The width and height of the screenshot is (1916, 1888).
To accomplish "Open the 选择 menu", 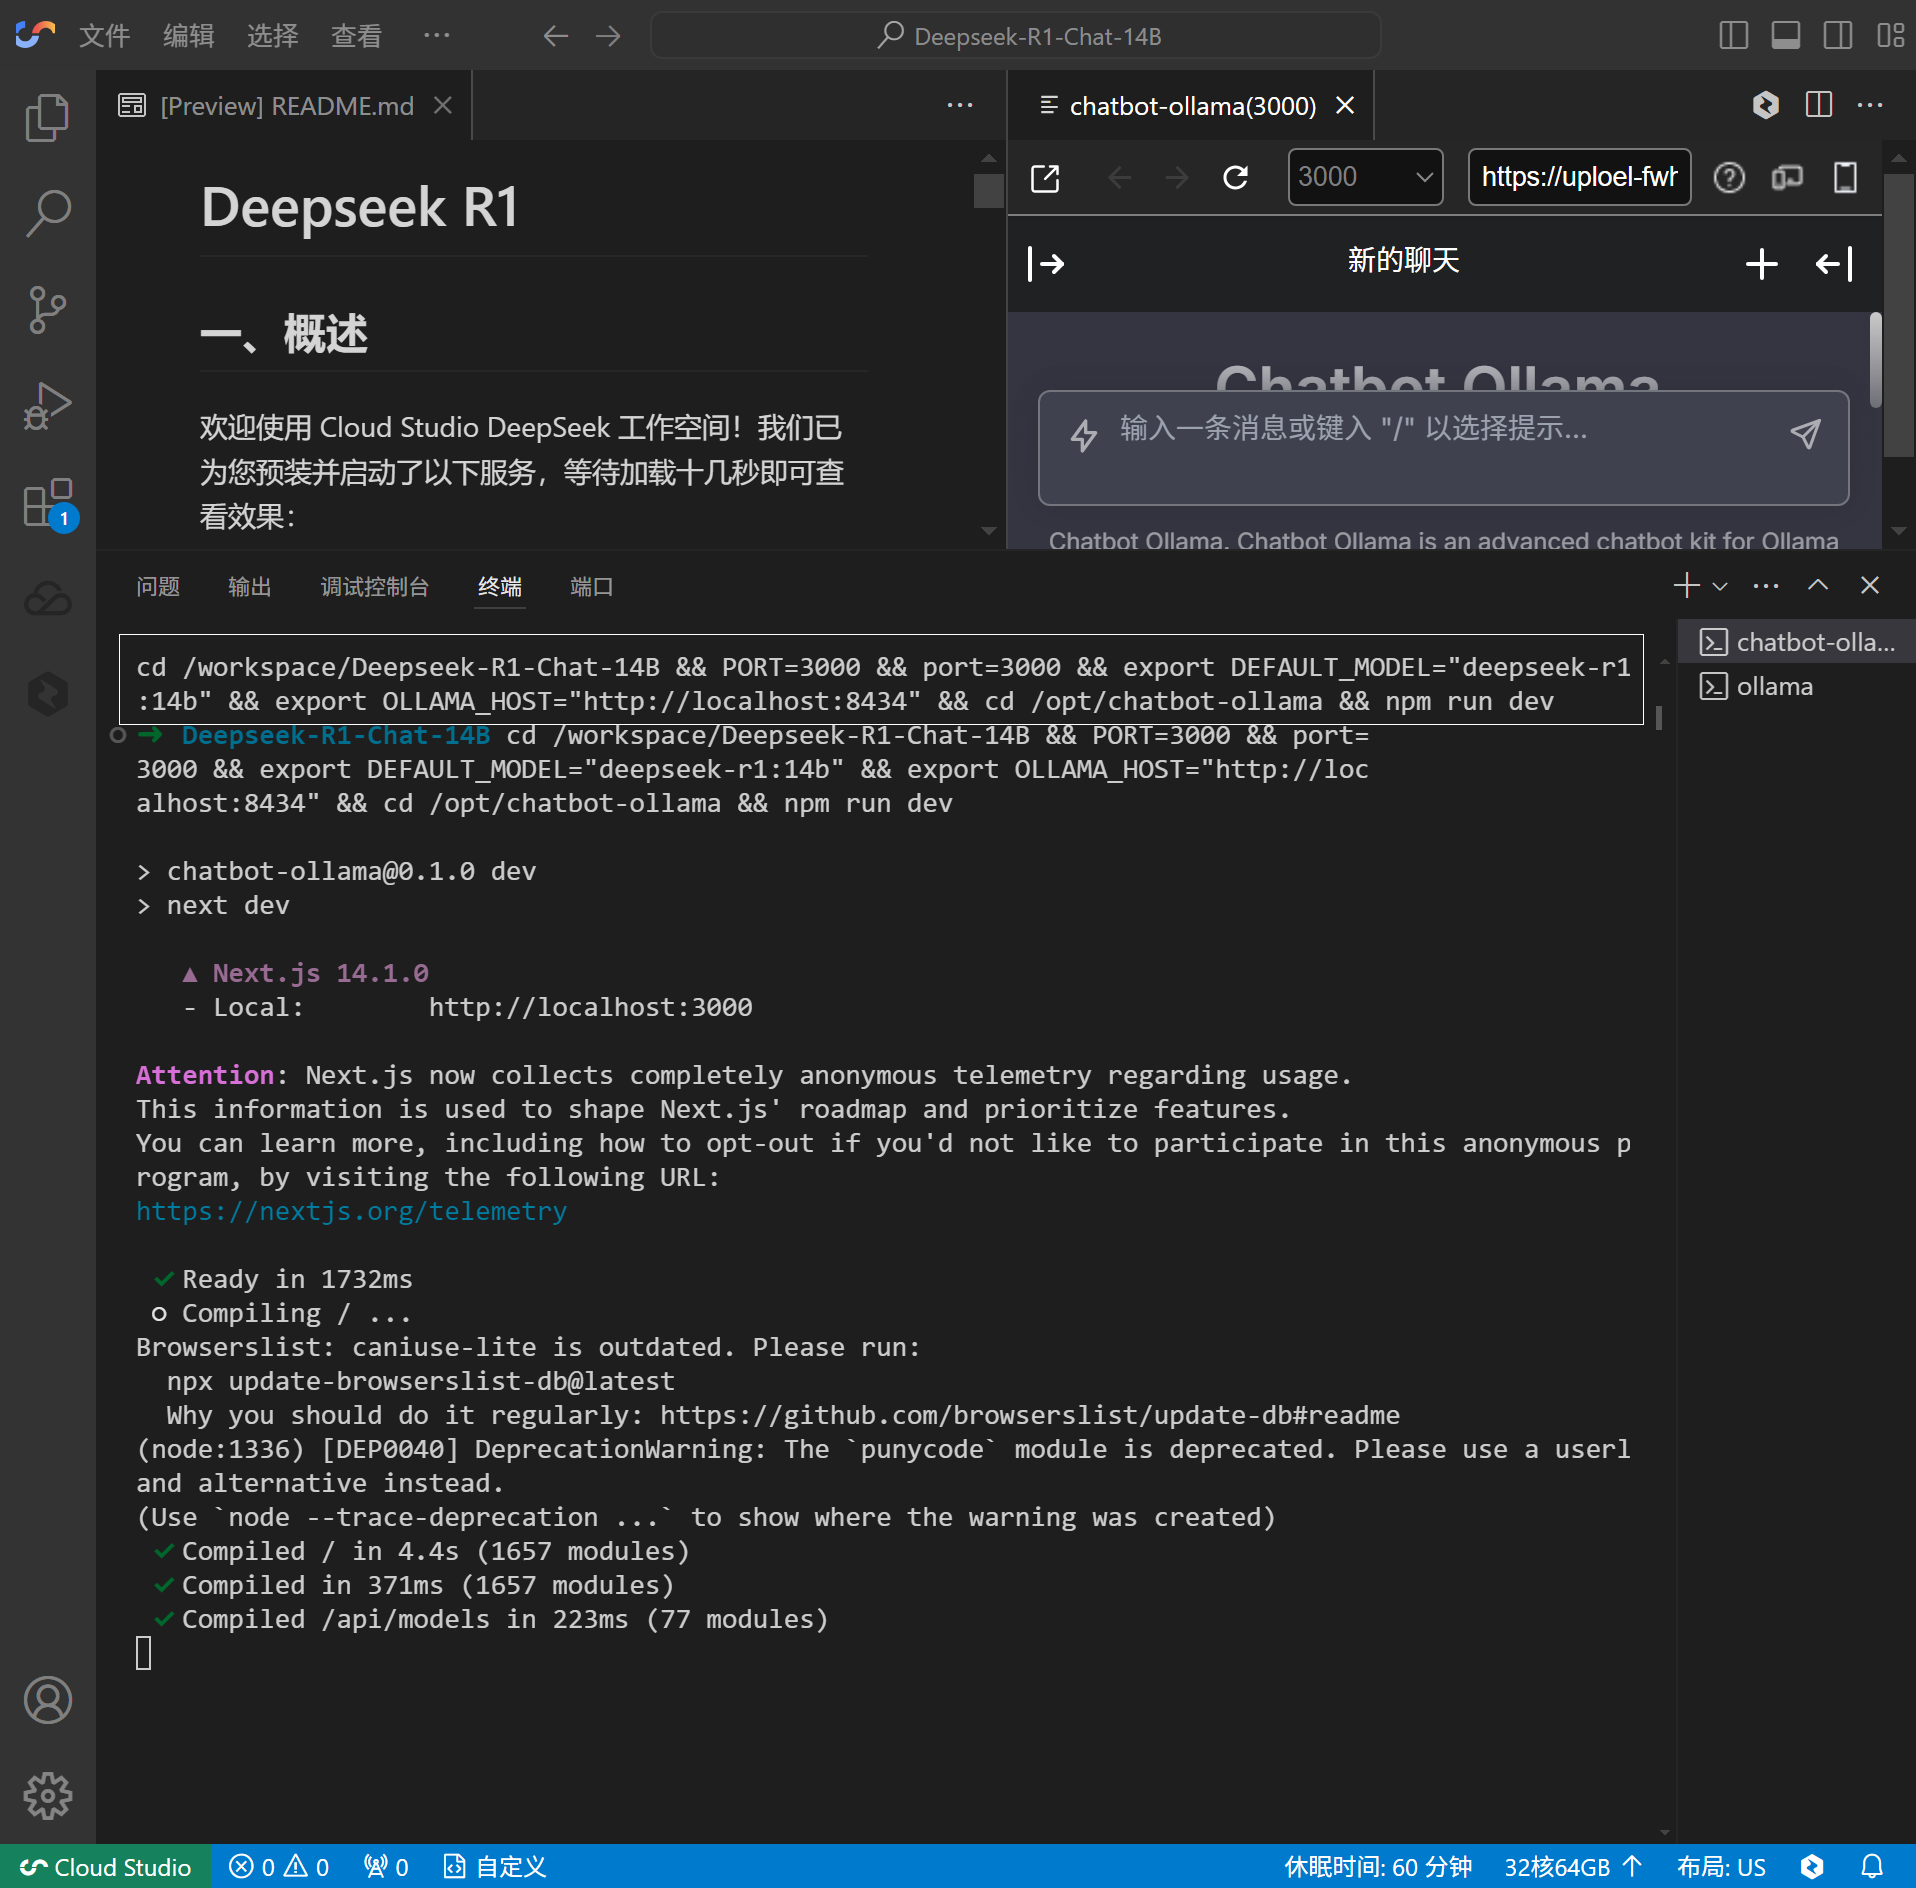I will tap(272, 36).
